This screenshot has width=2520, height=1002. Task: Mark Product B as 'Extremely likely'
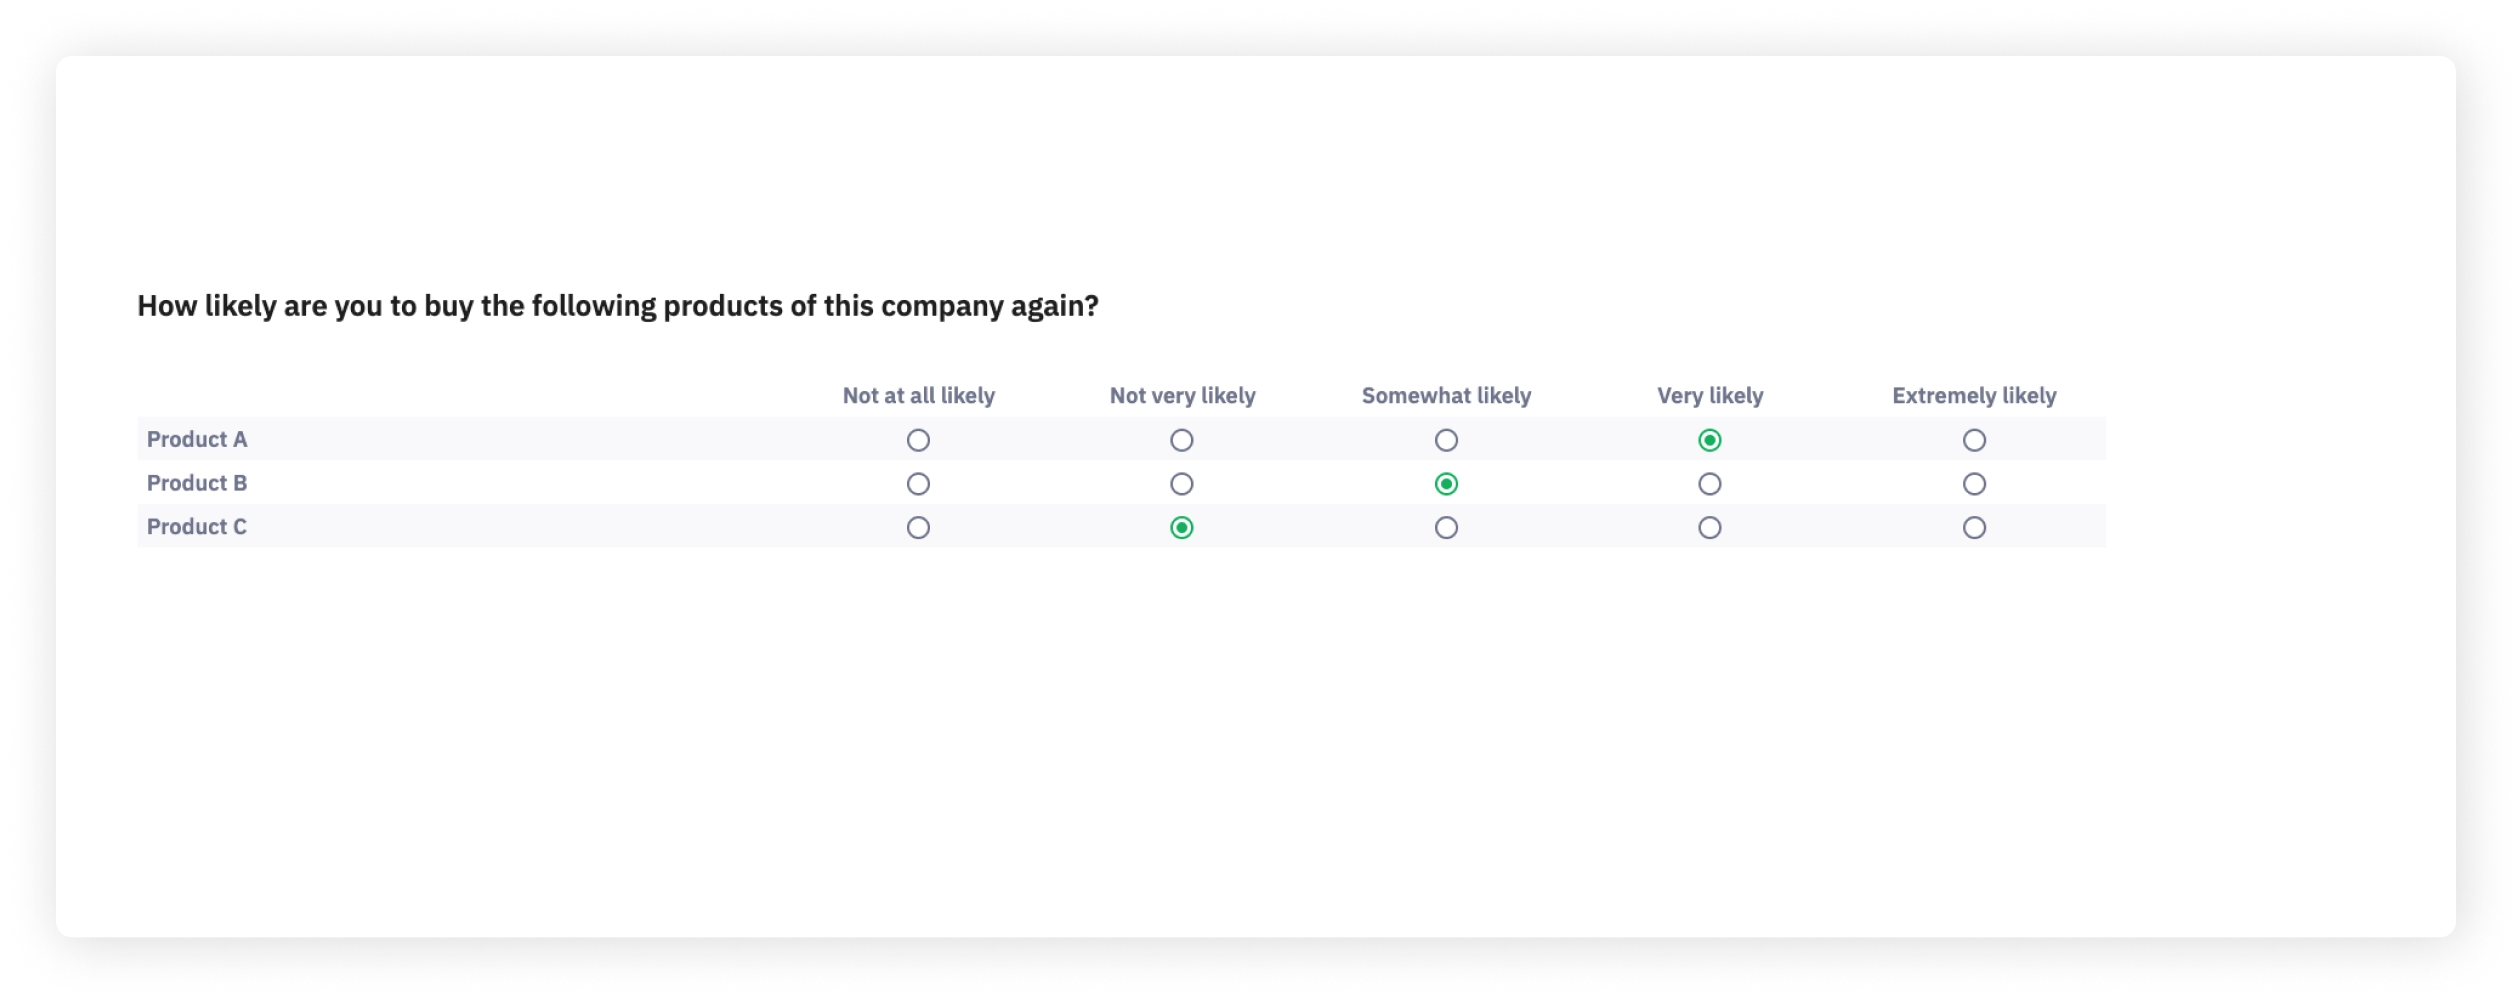tap(1974, 484)
